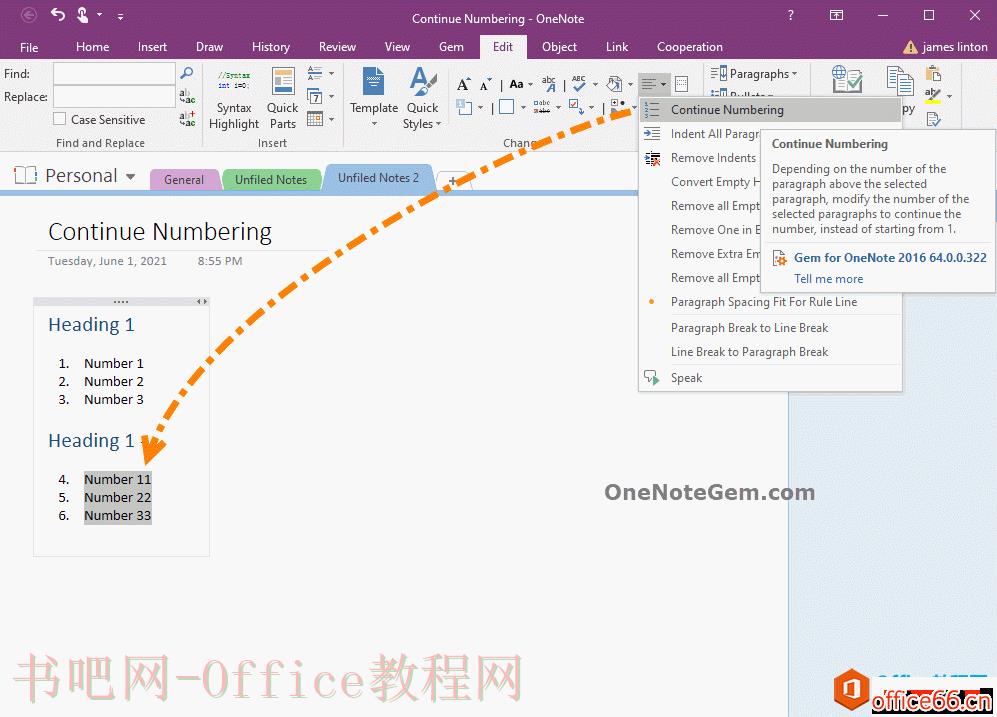Screen dimensions: 997x717
Task: Click the dotted page border icon
Action: click(682, 84)
